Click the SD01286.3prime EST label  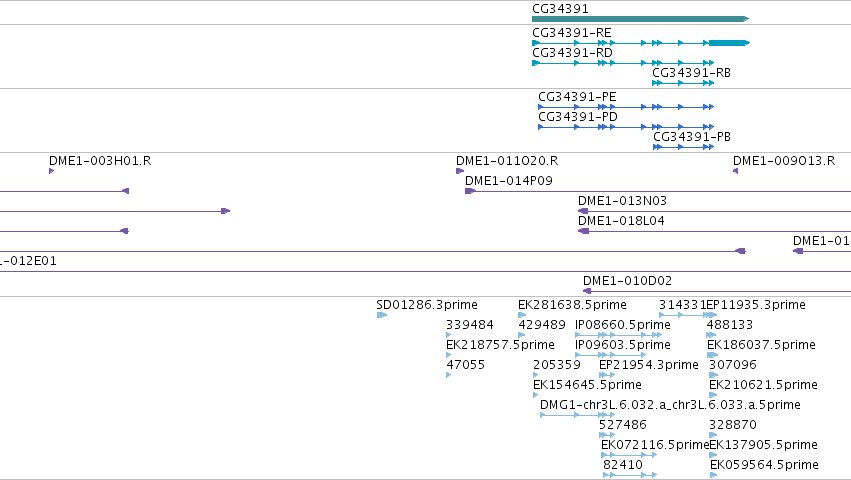point(427,305)
